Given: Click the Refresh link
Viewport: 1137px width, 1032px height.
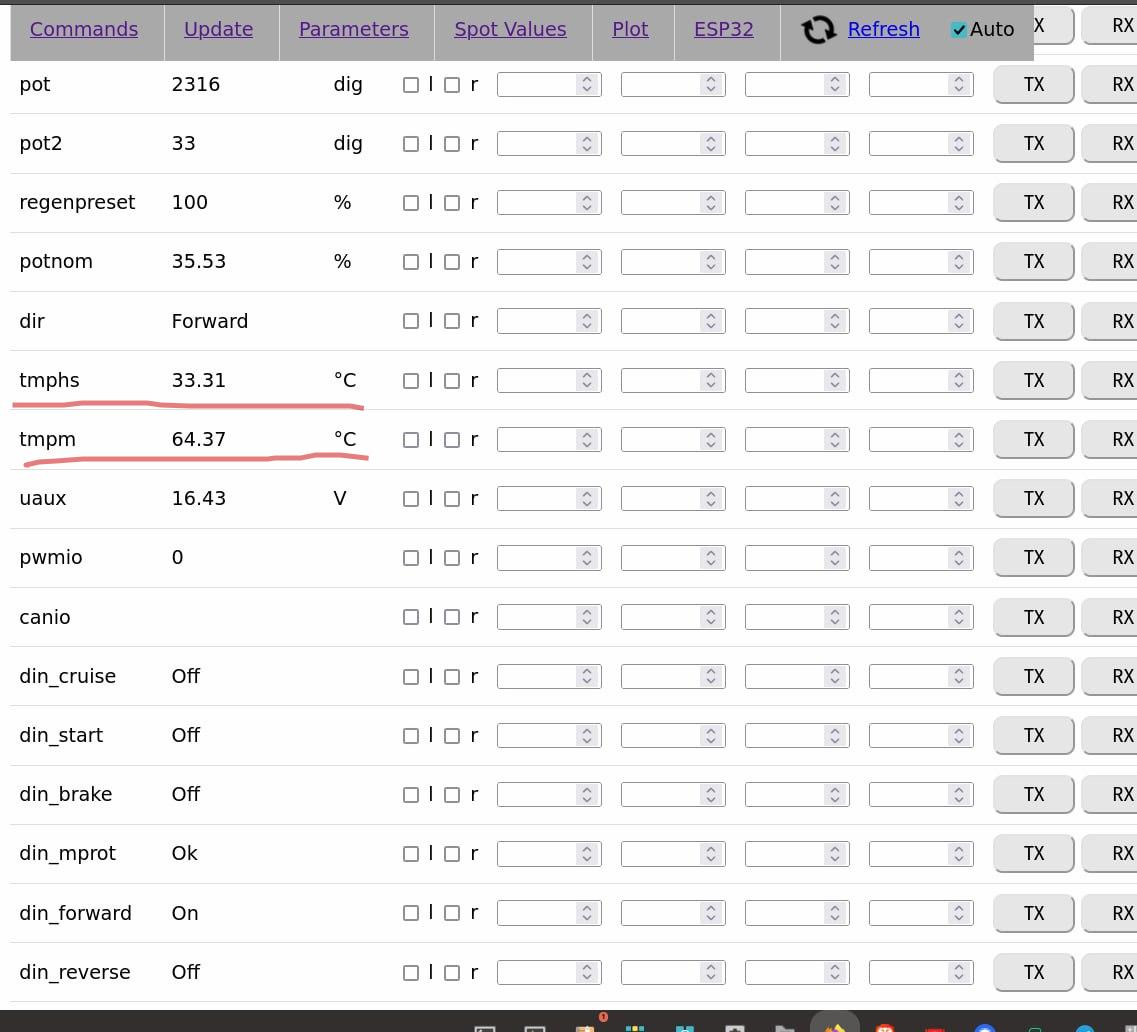Looking at the screenshot, I should pyautogui.click(x=883, y=30).
